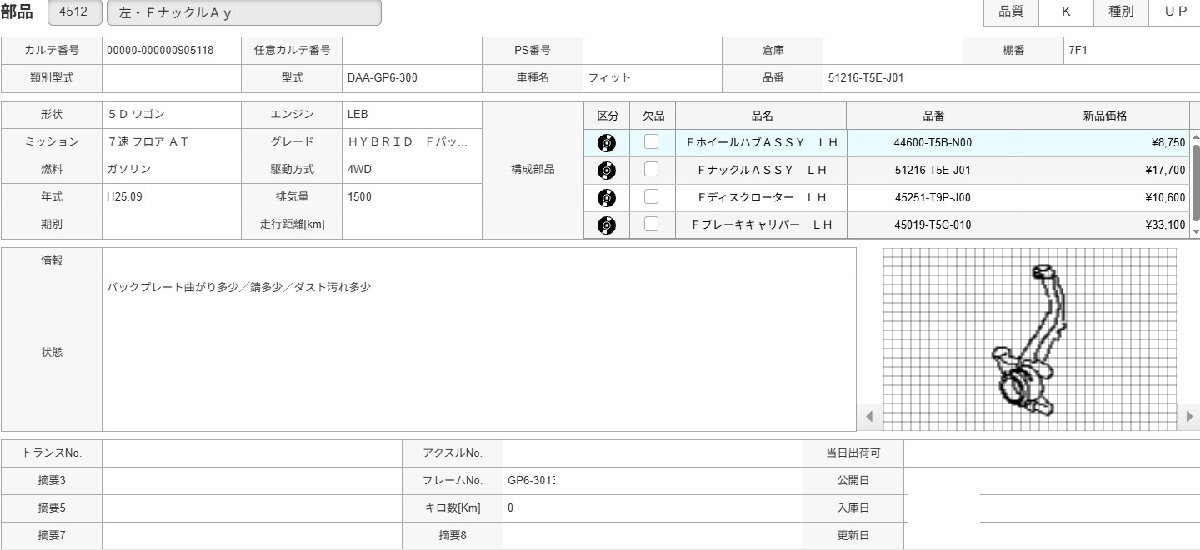Click the ¥8,750 new price cell
Image resolution: width=1200 pixels, height=550 pixels.
point(1166,142)
